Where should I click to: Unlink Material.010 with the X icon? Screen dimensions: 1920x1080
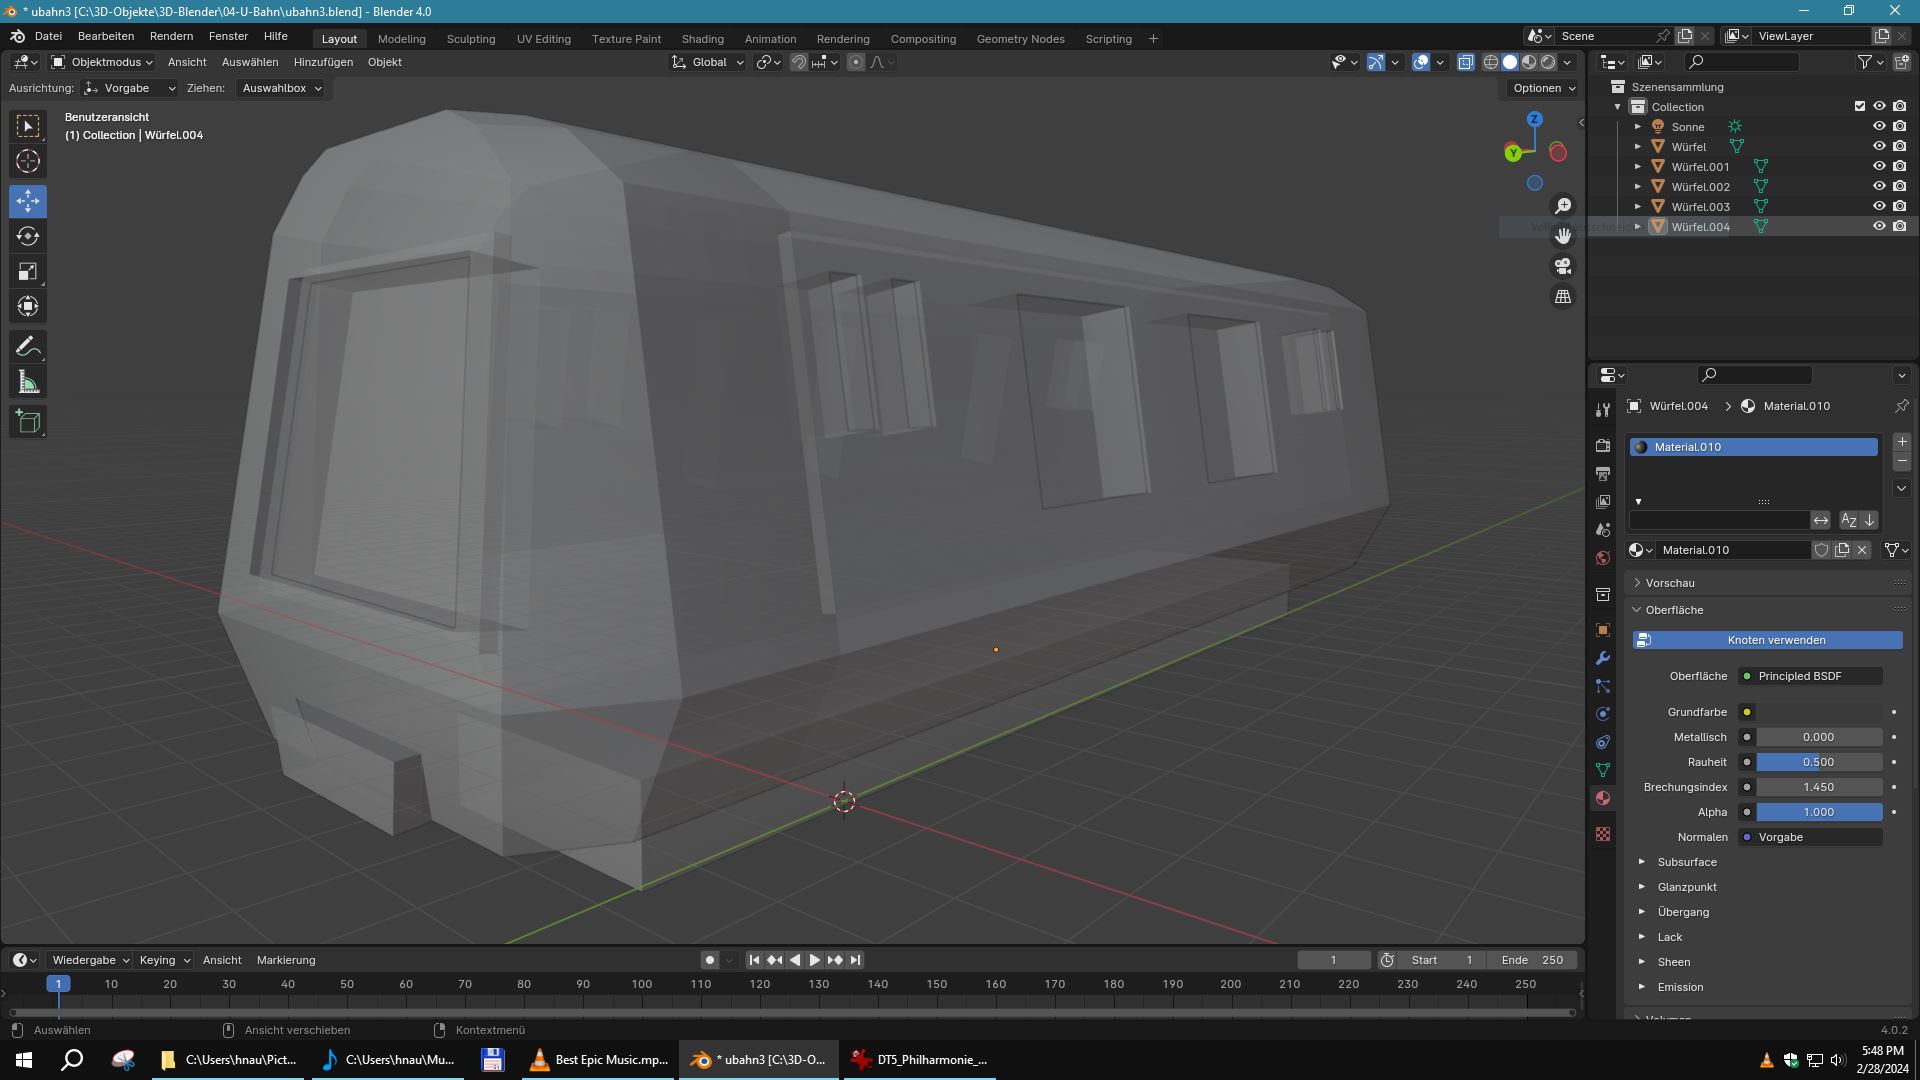[x=1862, y=550]
